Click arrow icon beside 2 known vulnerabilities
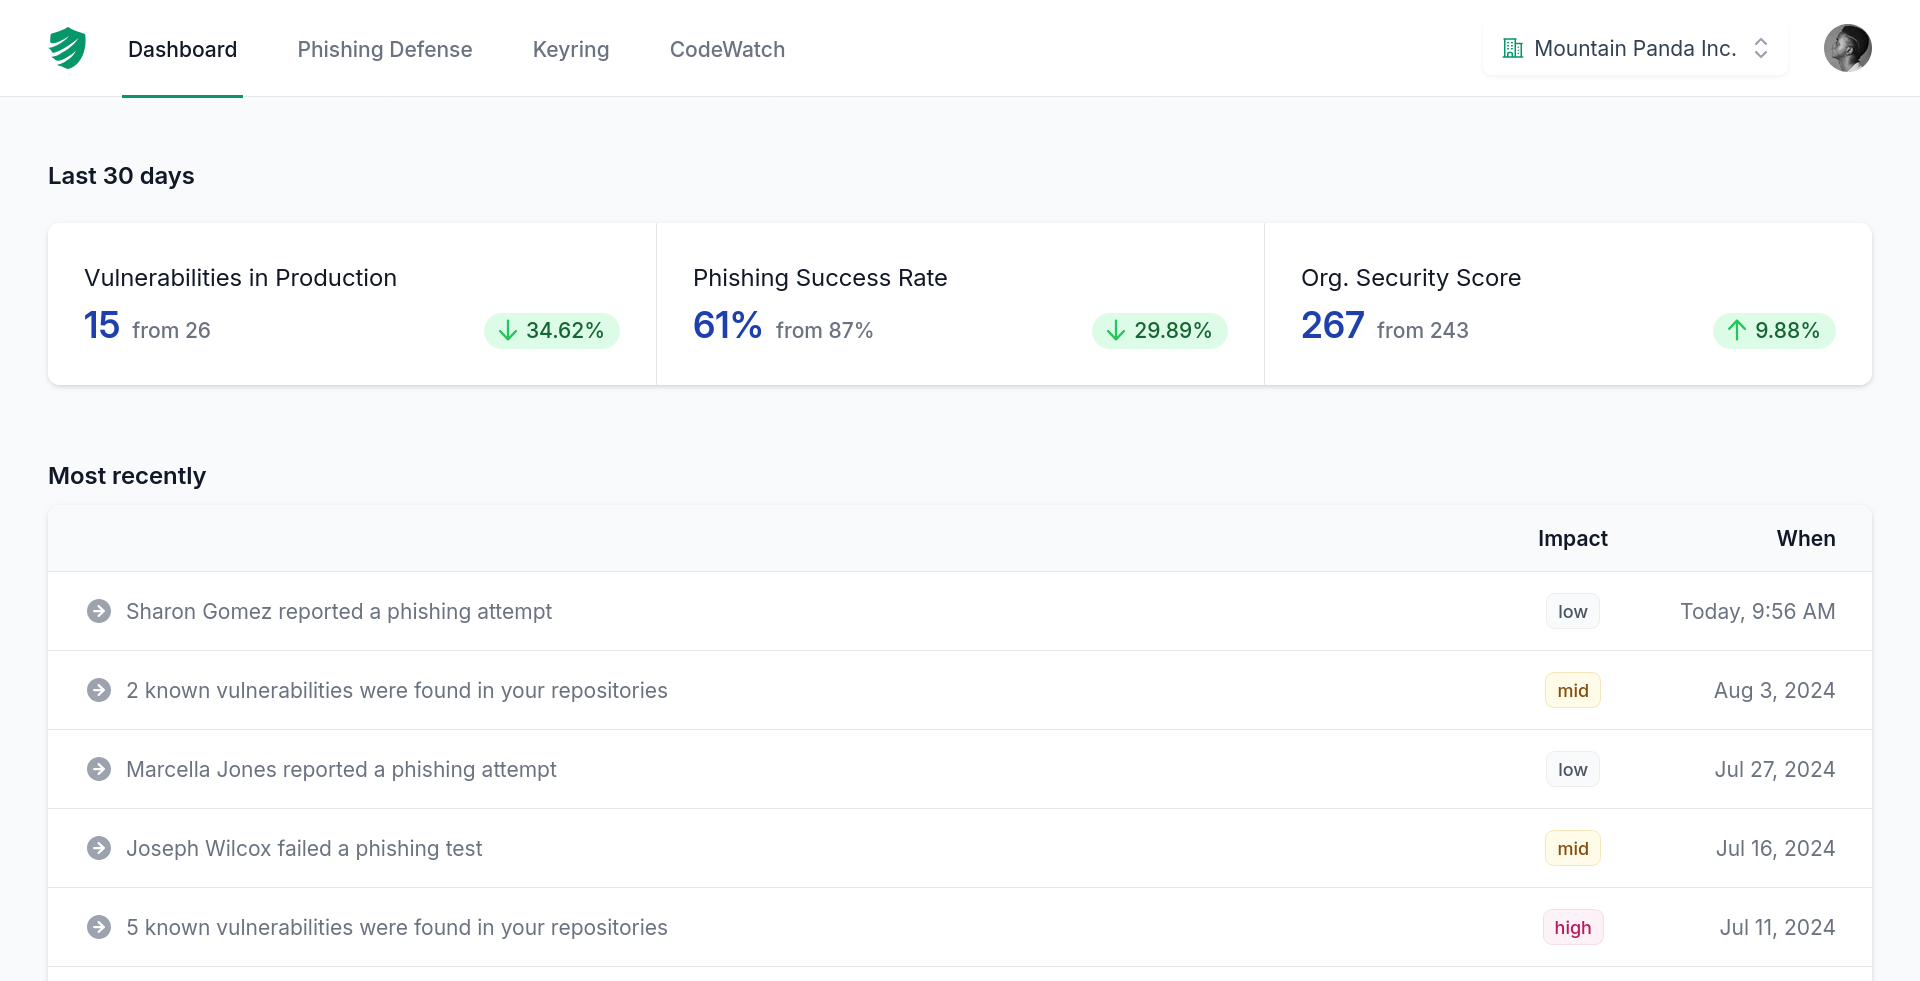The image size is (1920, 981). [x=99, y=690]
